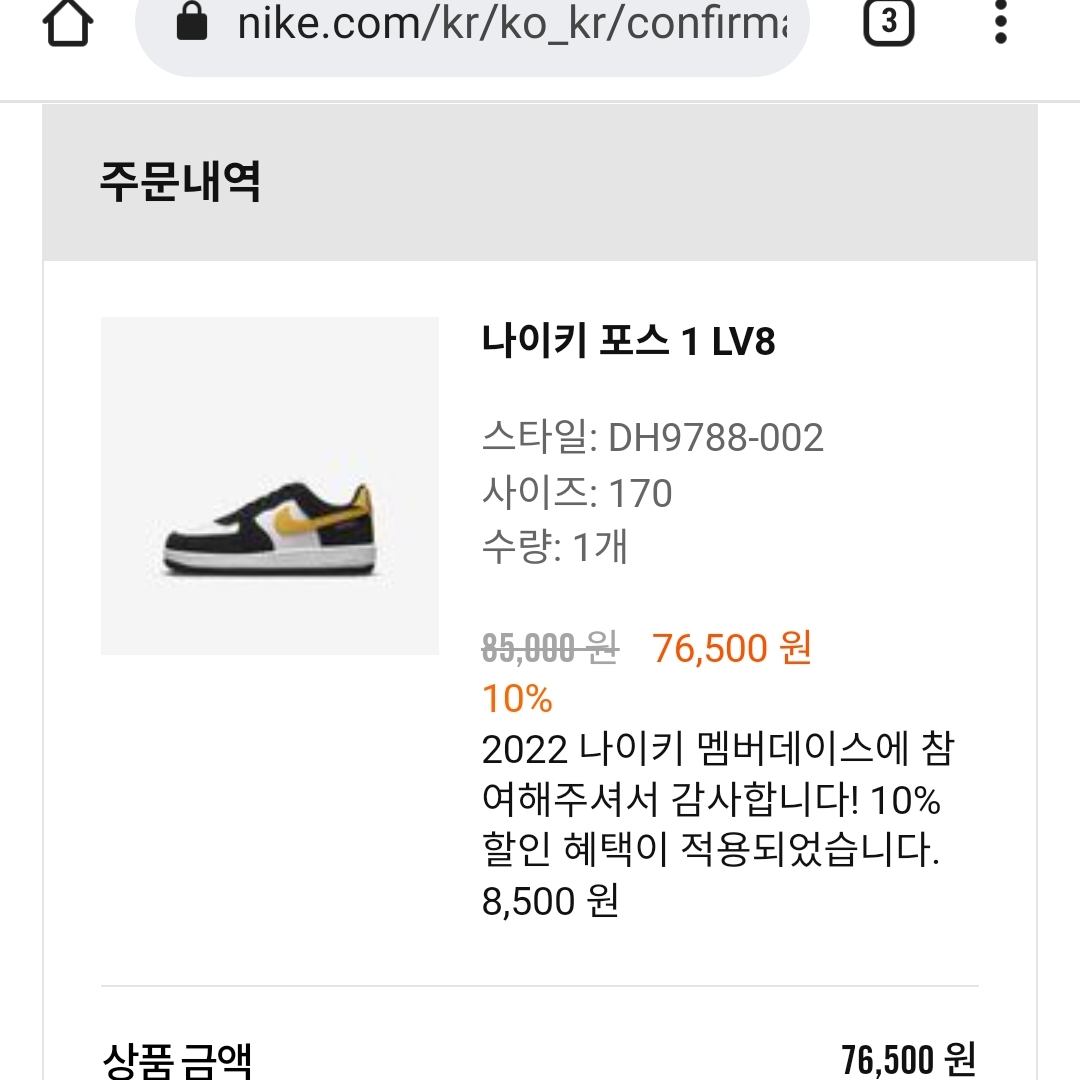Open the browser three-dot menu
The image size is (1080, 1080).
click(x=1000, y=23)
